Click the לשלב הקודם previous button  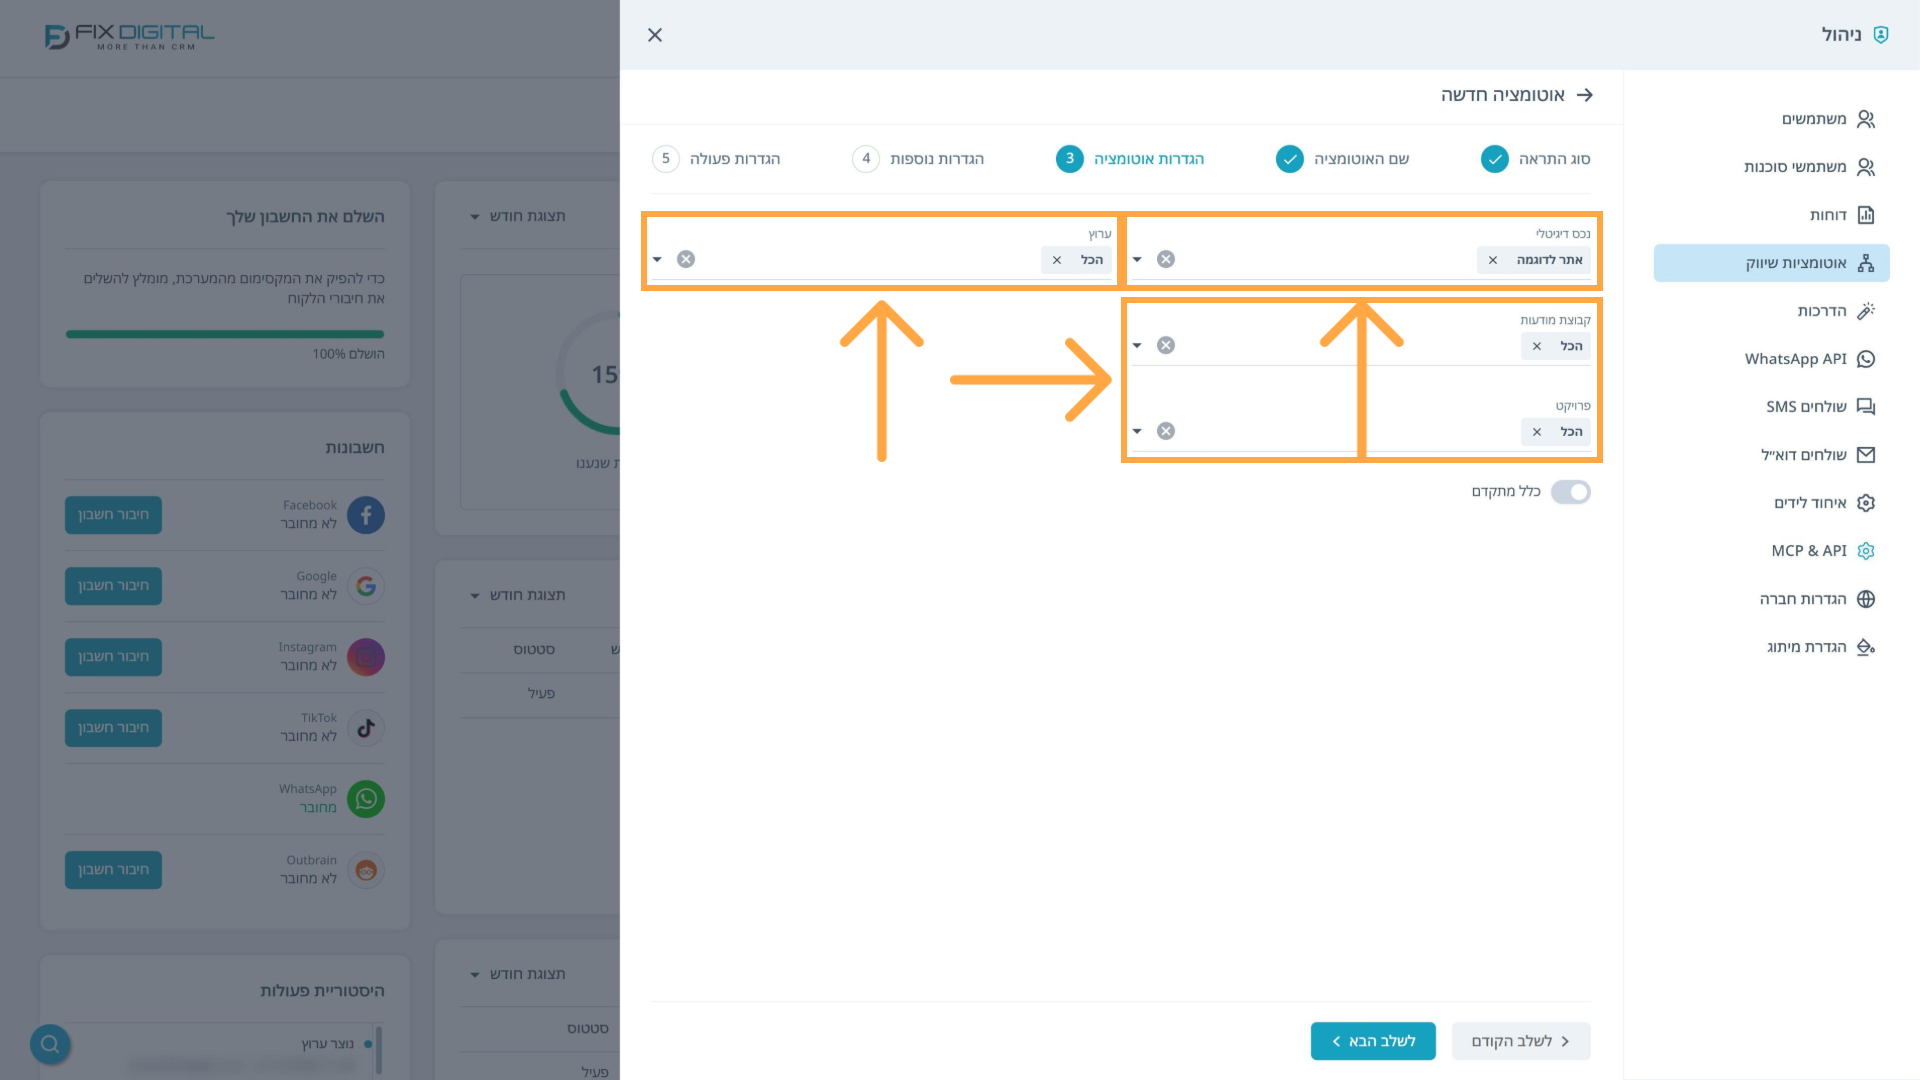(1521, 1041)
